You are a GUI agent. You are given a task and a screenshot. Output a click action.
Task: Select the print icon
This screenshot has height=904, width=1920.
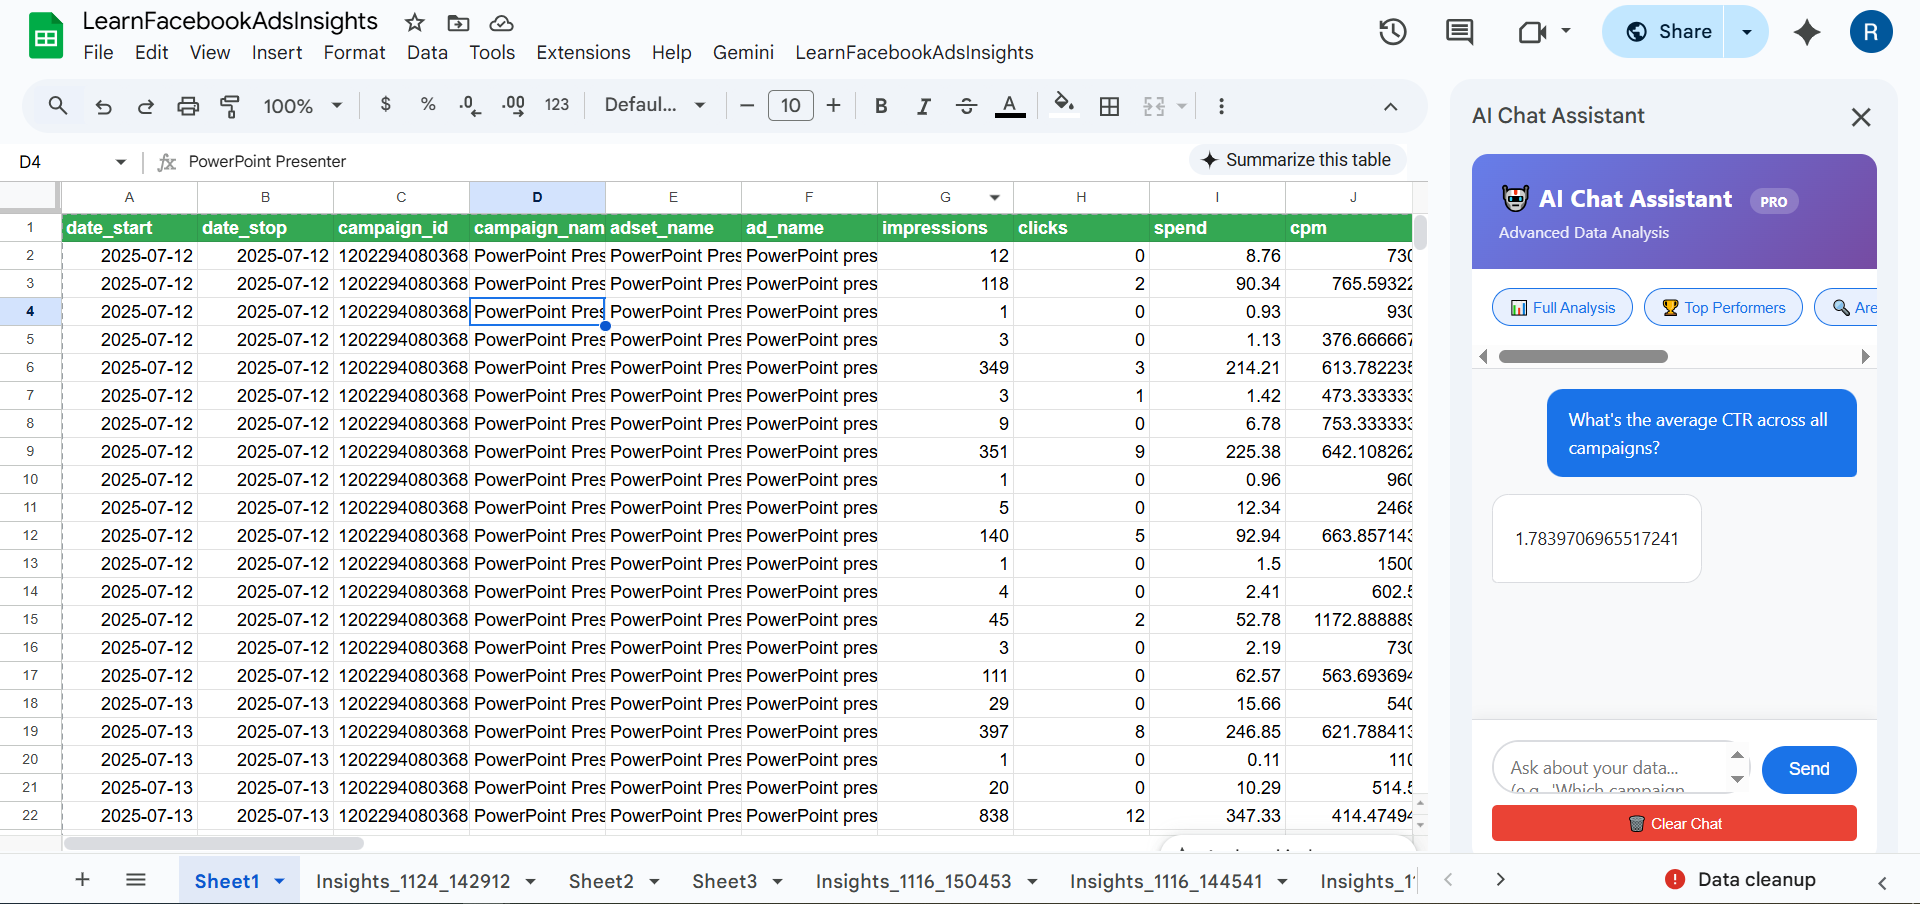point(188,105)
